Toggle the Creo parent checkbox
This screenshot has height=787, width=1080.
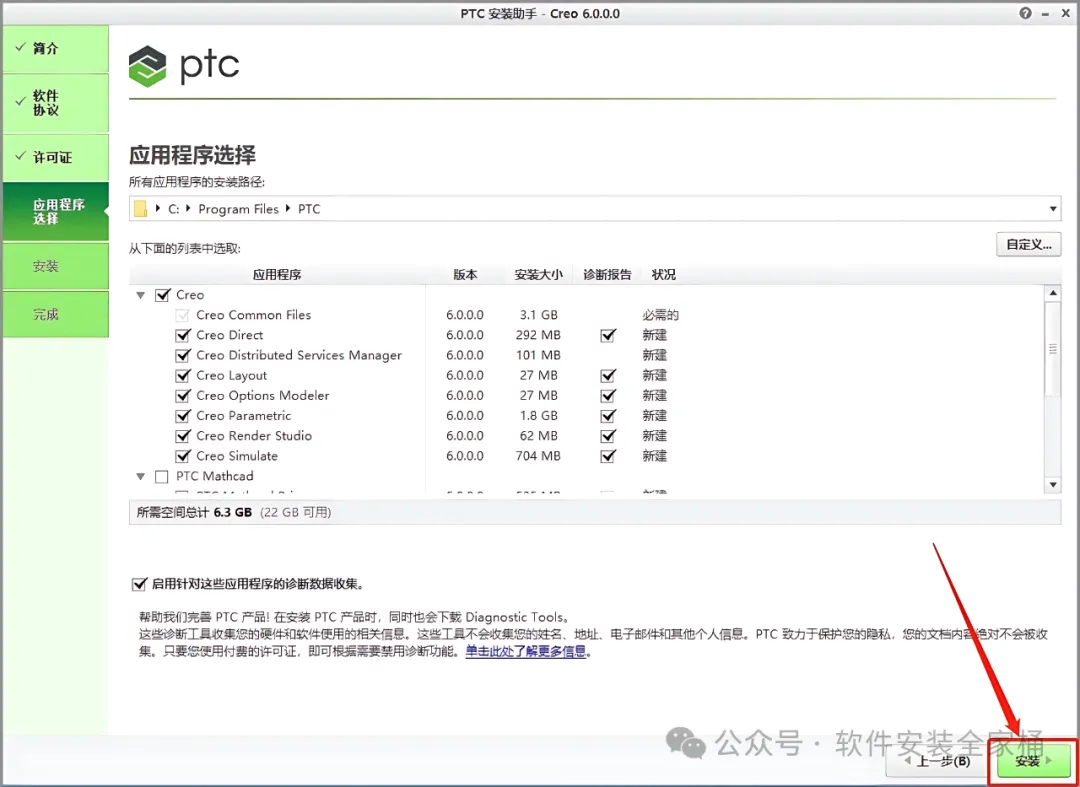pos(163,295)
